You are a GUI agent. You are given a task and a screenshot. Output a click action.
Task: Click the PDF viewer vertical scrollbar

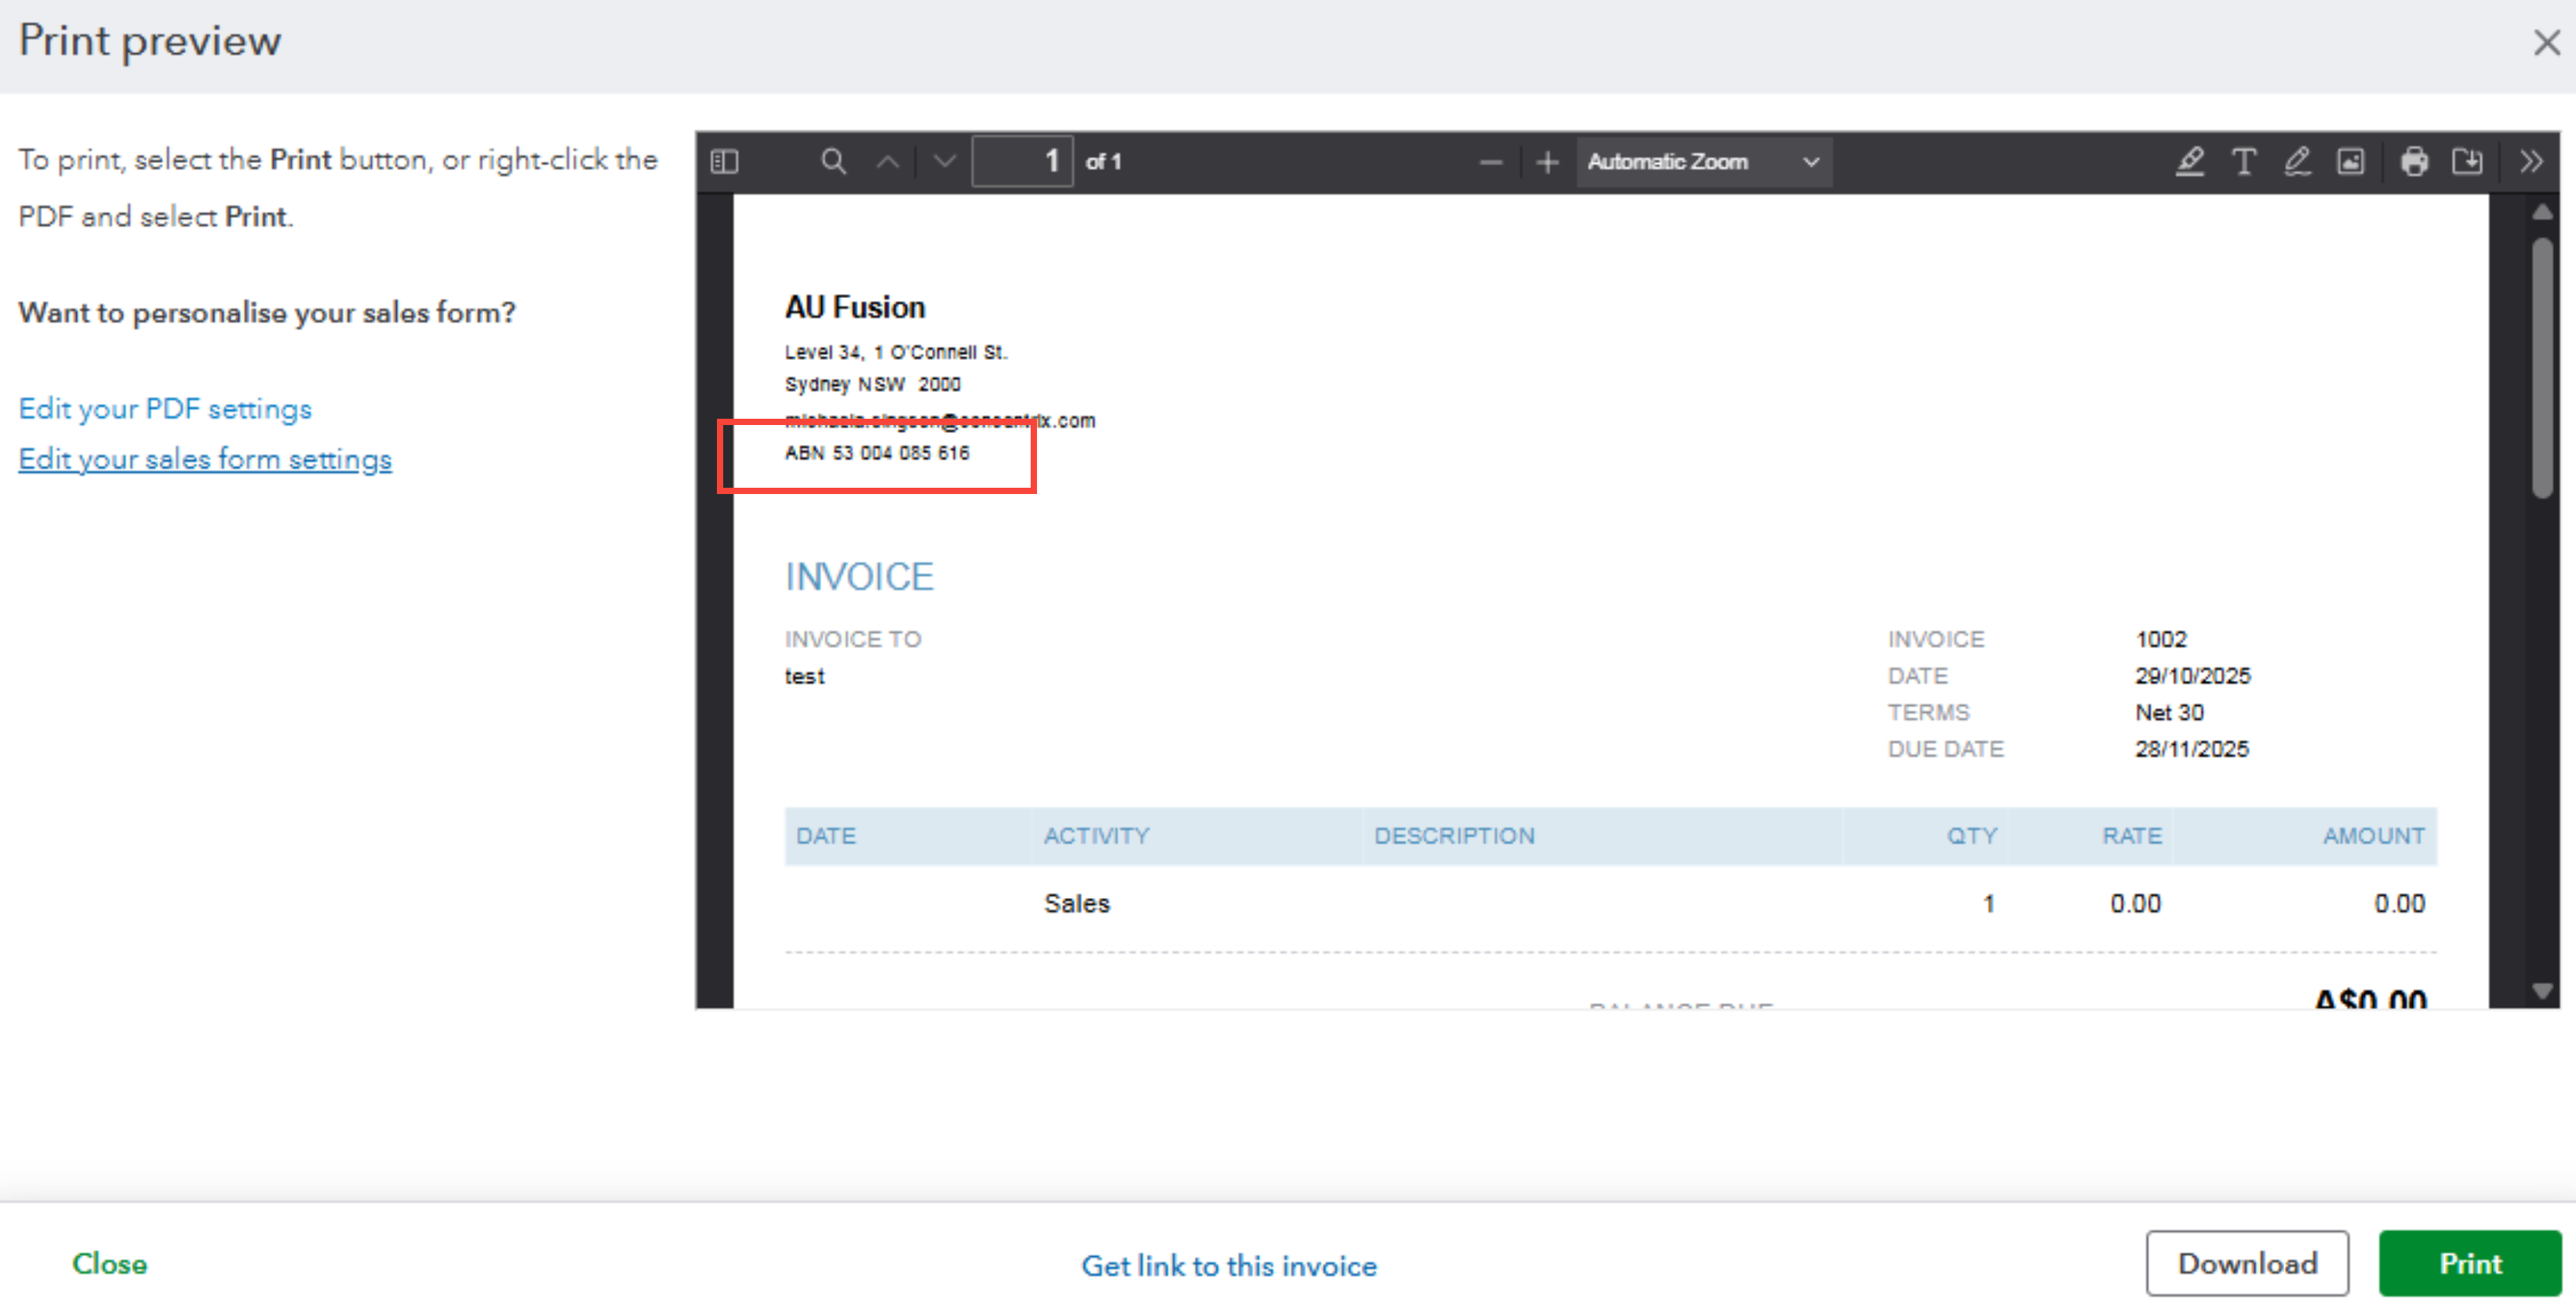tap(2542, 368)
